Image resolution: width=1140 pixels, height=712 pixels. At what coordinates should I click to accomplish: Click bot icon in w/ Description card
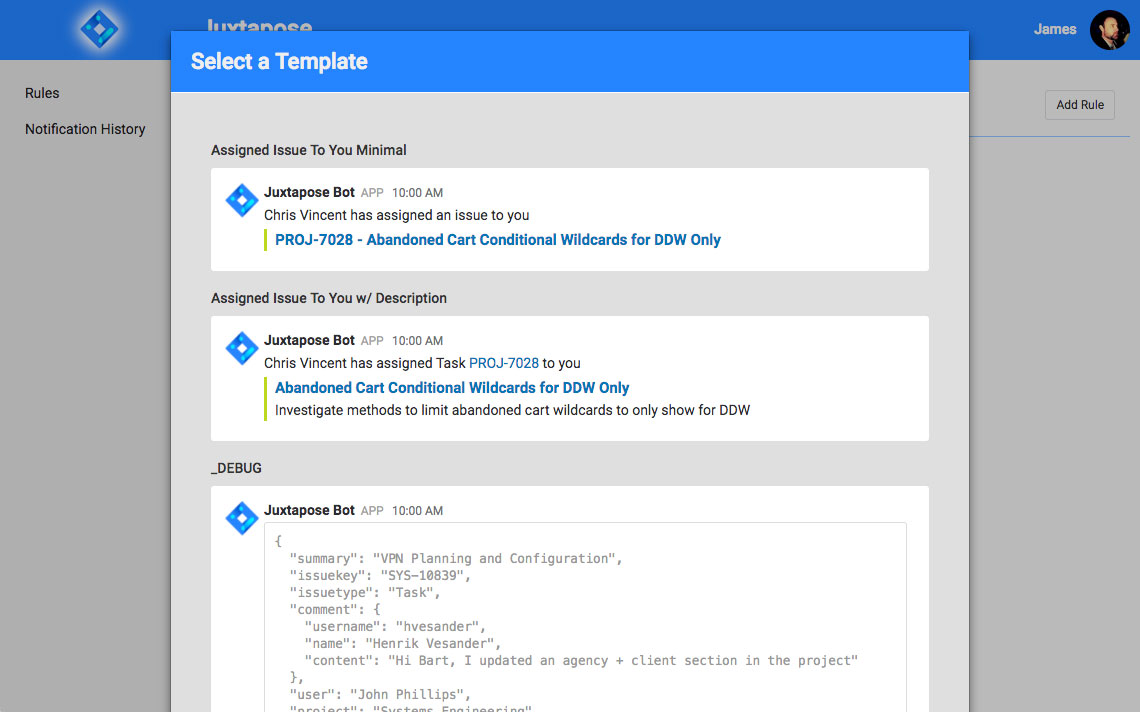pyautogui.click(x=242, y=348)
